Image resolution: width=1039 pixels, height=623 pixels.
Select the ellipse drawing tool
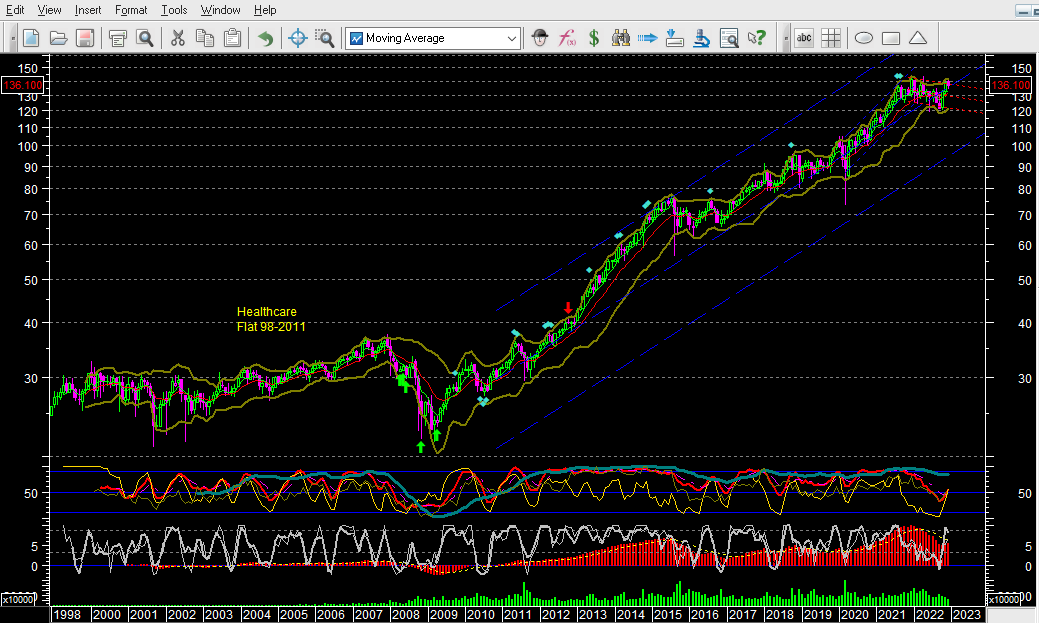[x=864, y=38]
